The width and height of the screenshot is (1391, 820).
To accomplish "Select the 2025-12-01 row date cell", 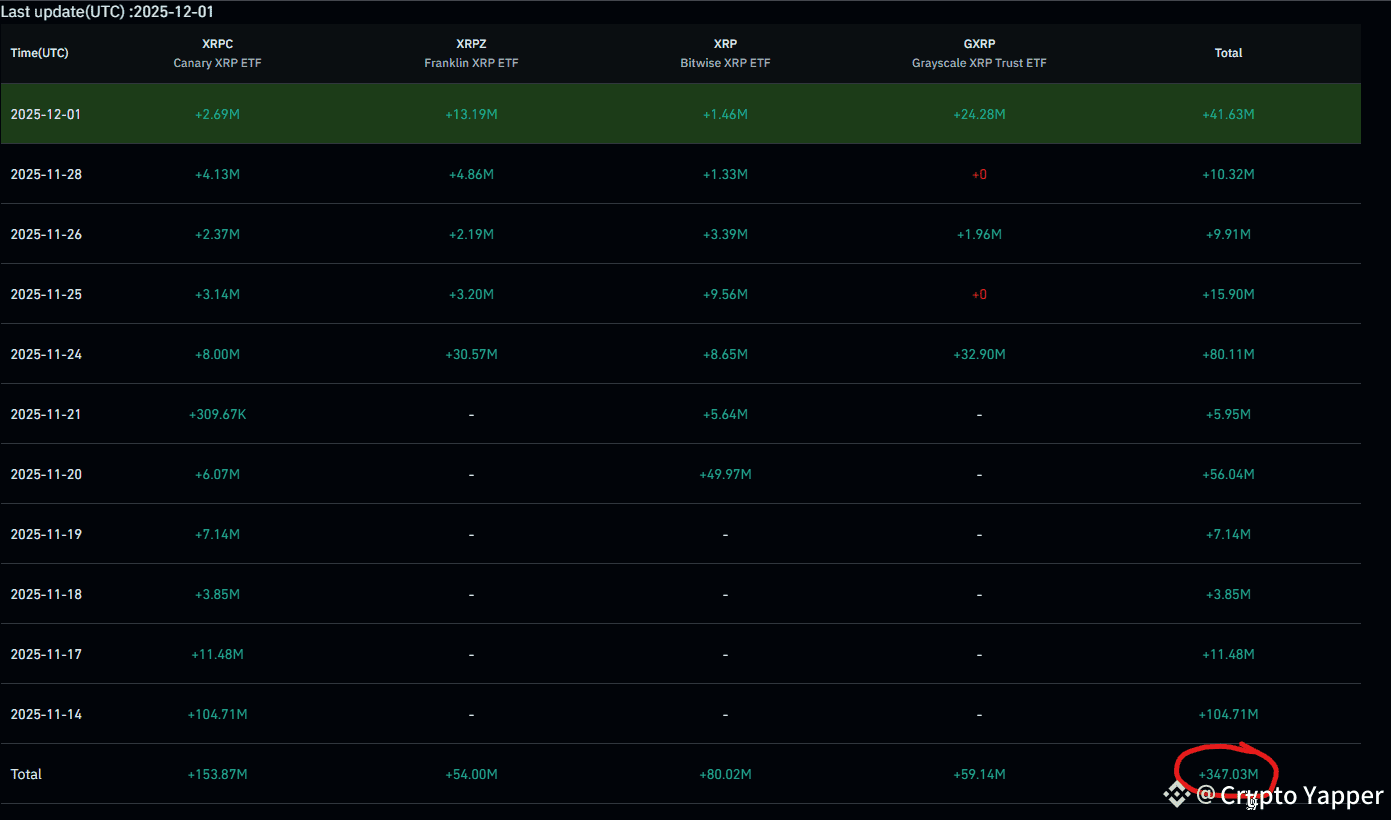I will tap(46, 114).
